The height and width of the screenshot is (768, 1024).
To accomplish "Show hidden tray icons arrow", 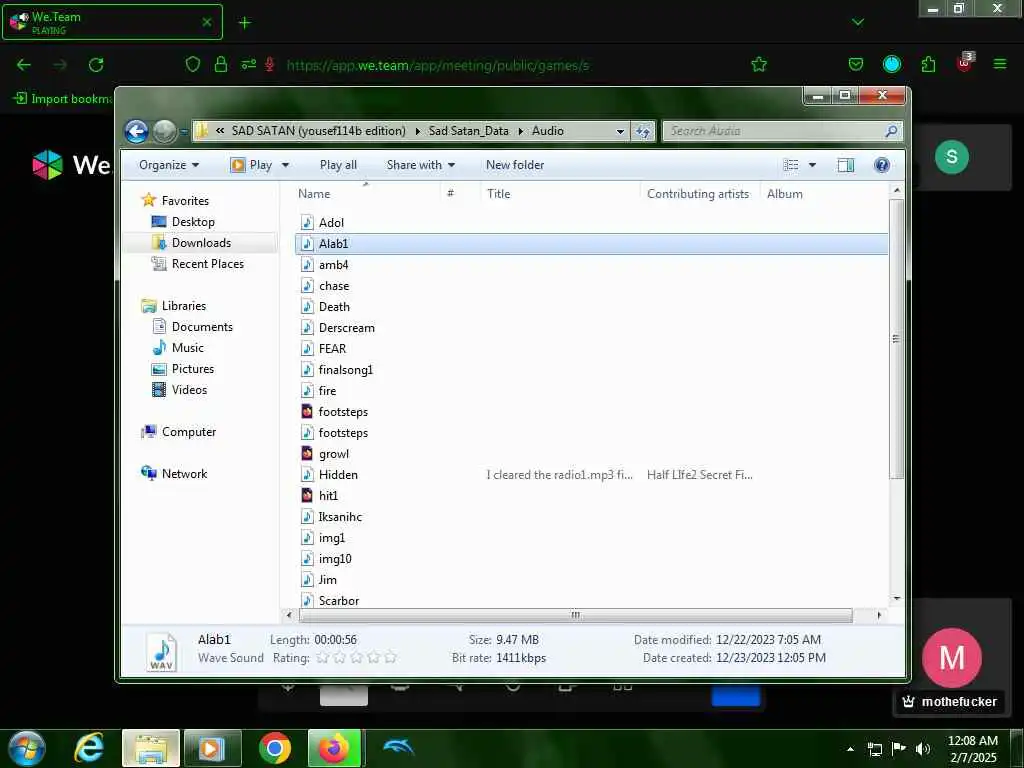I will [850, 749].
